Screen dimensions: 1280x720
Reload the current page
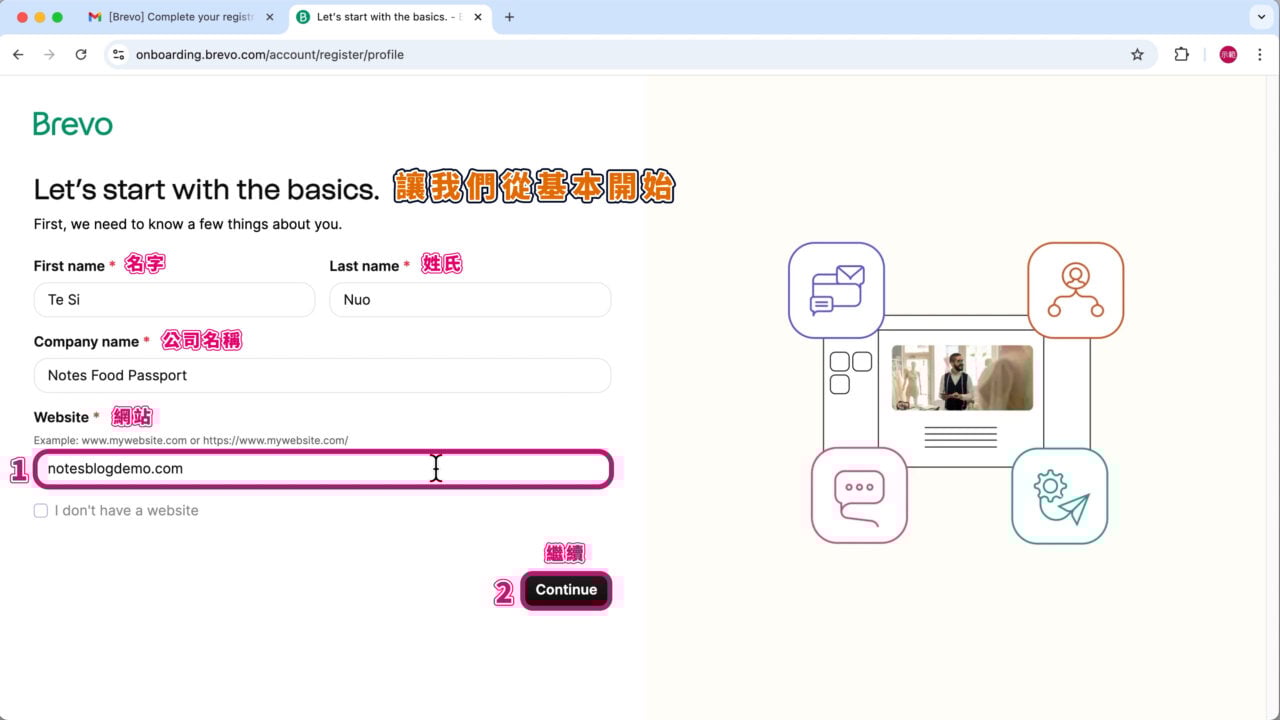pyautogui.click(x=81, y=54)
